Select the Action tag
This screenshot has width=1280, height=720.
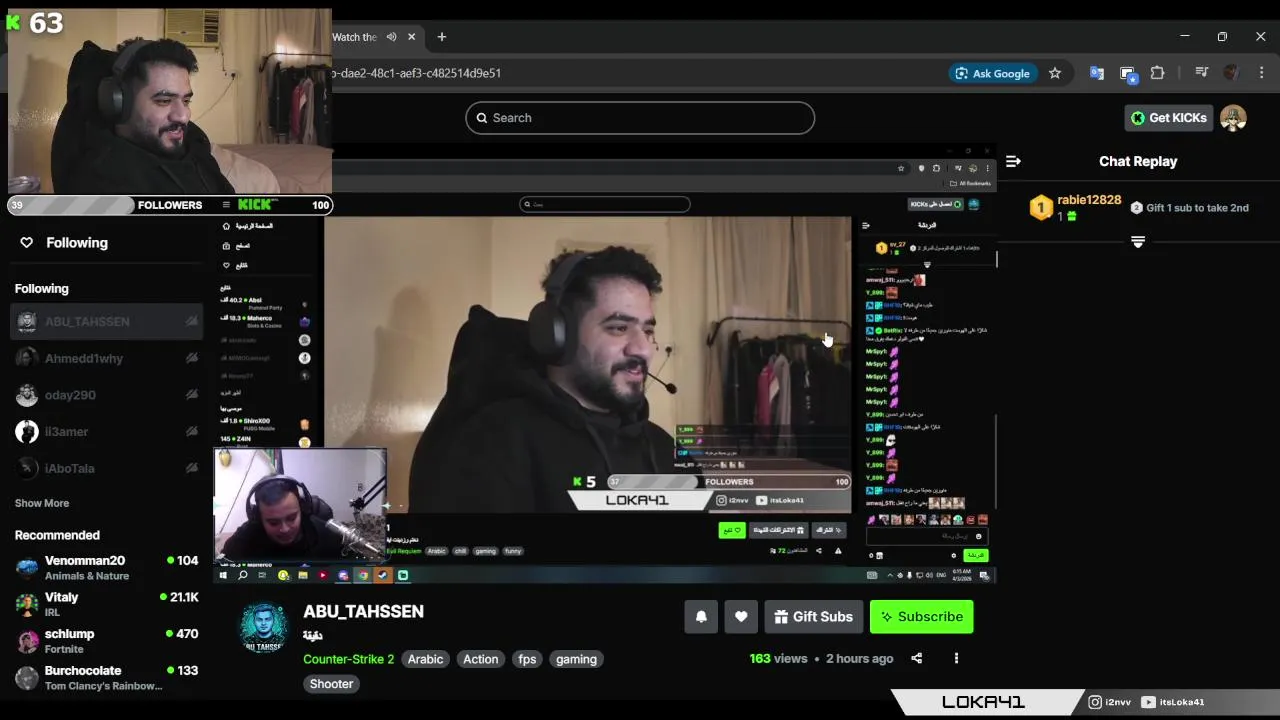coord(480,659)
